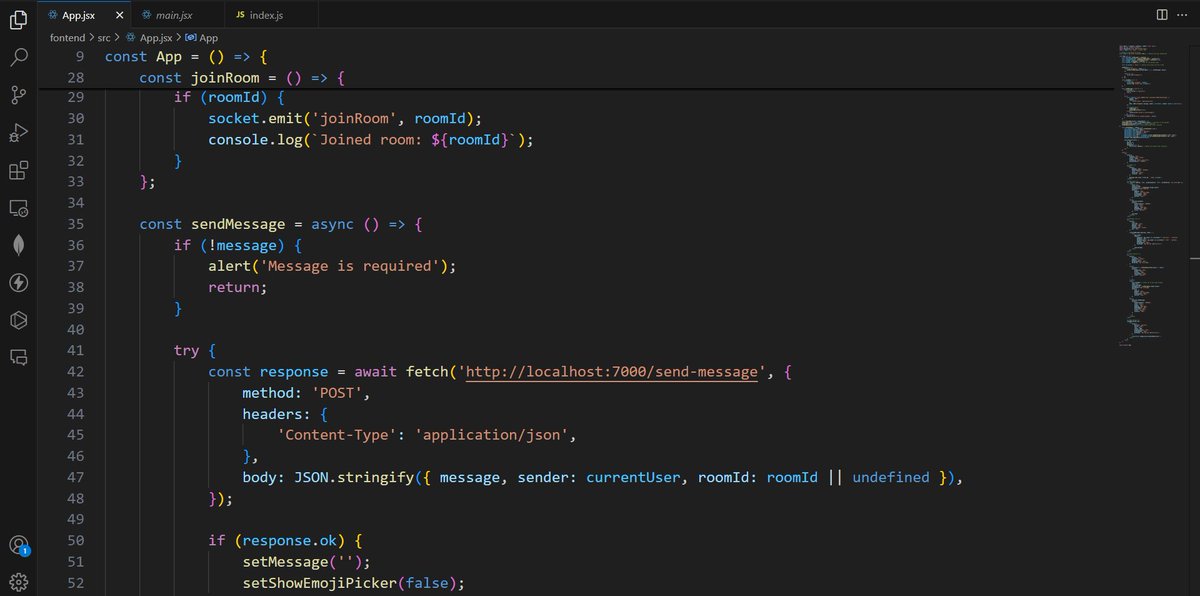Click 'response.ok' on line 50
Viewport: 1200px width, 596px height.
pos(289,540)
